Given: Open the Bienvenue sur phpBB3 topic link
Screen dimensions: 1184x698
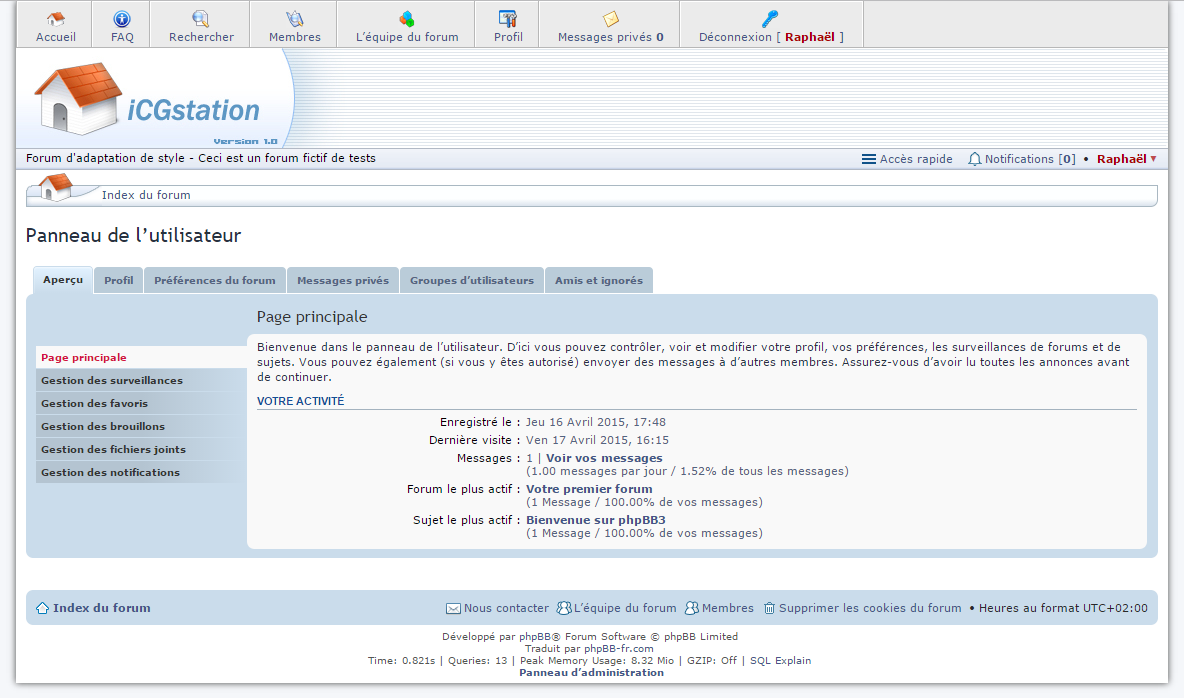Looking at the screenshot, I should click(x=596, y=520).
